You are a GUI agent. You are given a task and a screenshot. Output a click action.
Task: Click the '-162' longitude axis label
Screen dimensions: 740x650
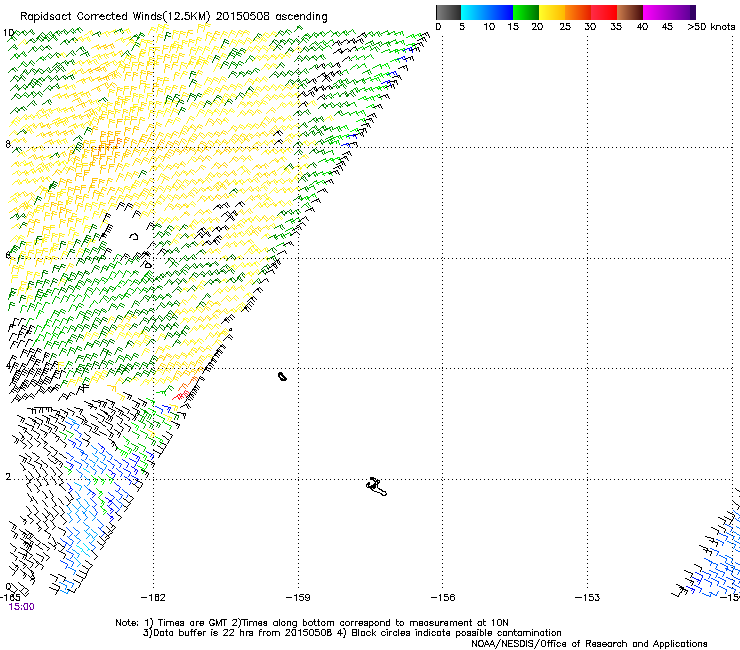[x=153, y=598]
